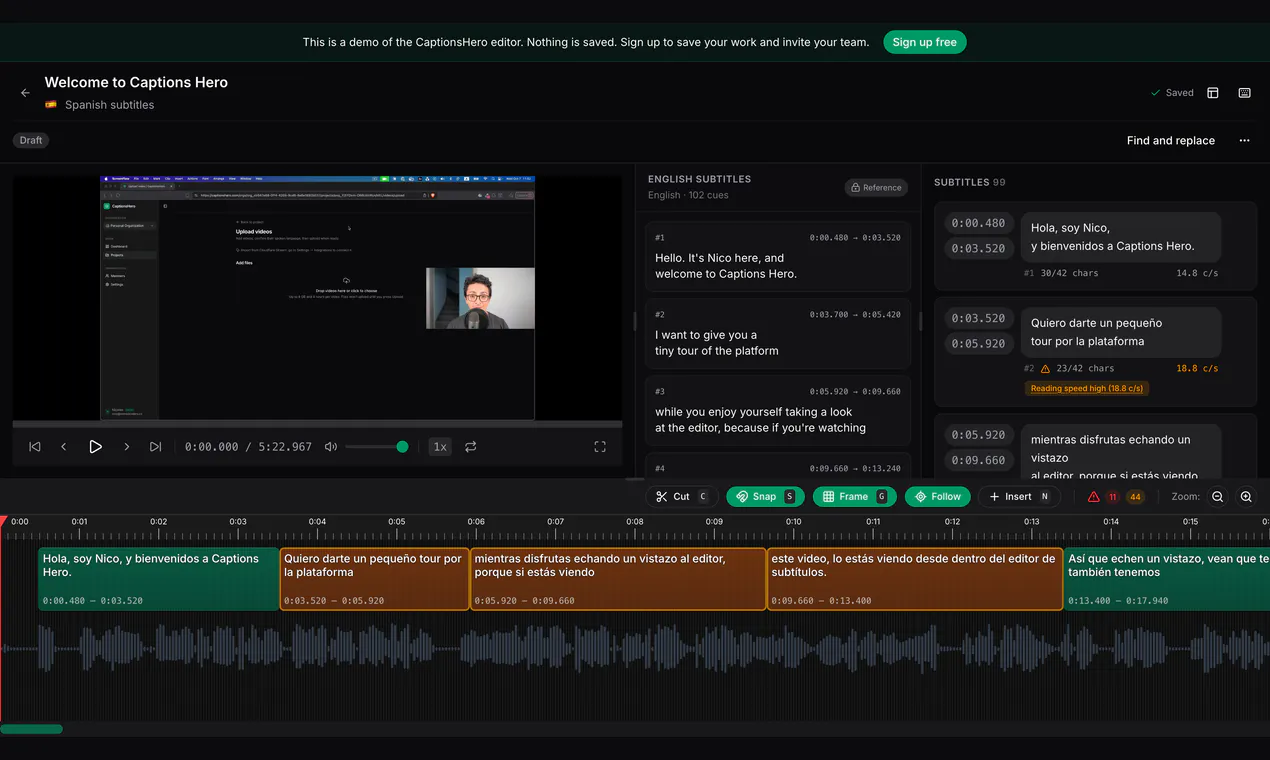Select the Cut tool

pos(682,497)
